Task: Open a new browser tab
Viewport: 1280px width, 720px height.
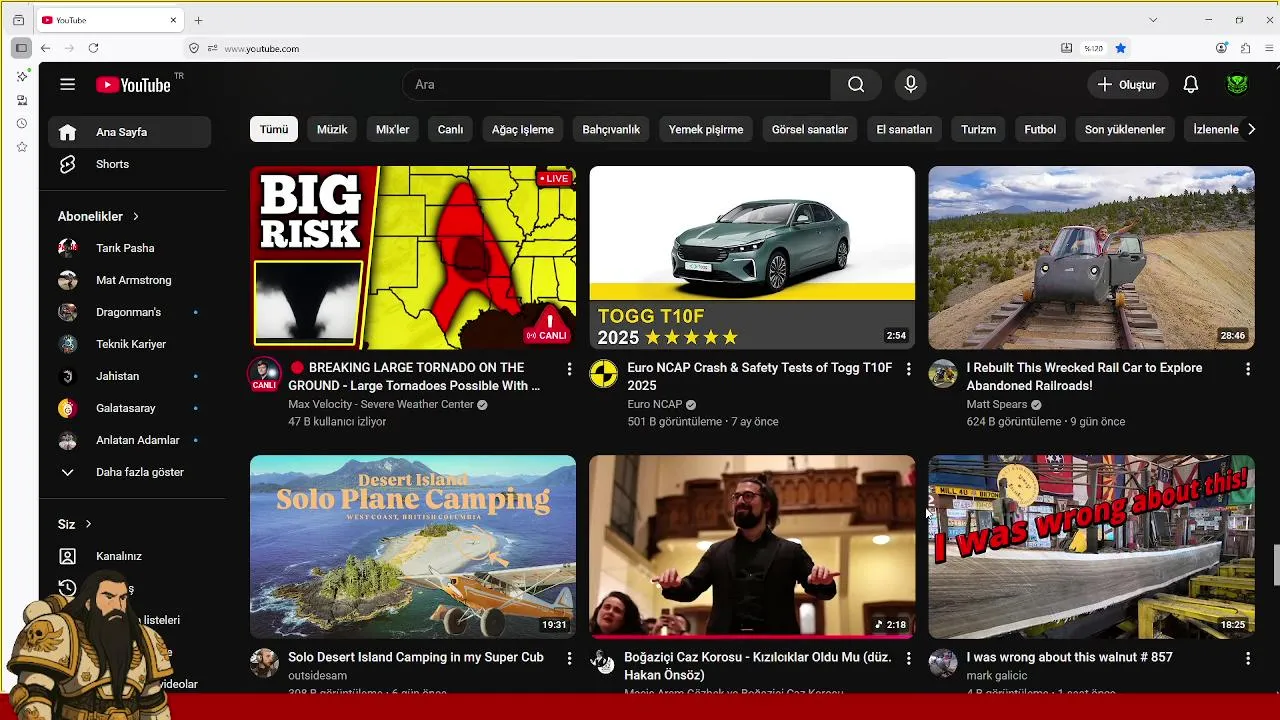Action: coord(198,20)
